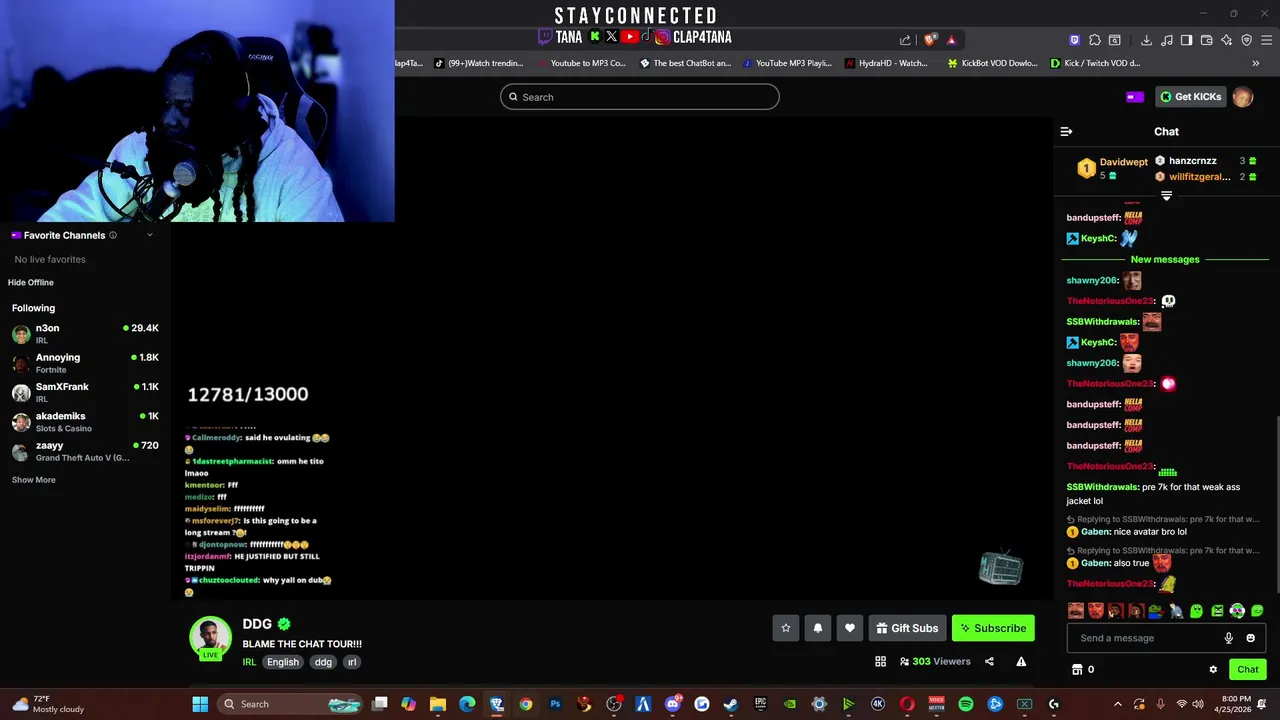This screenshot has width=1280, height=720.
Task: Open Annoying channel in Following
Action: tap(85, 363)
